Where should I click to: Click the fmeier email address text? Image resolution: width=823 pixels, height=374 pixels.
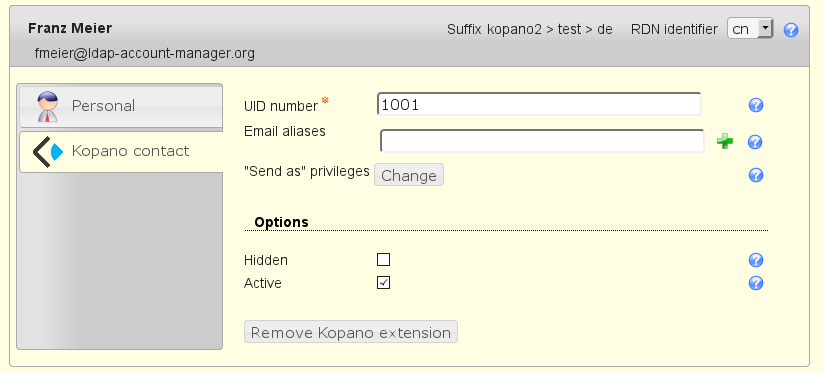point(145,54)
